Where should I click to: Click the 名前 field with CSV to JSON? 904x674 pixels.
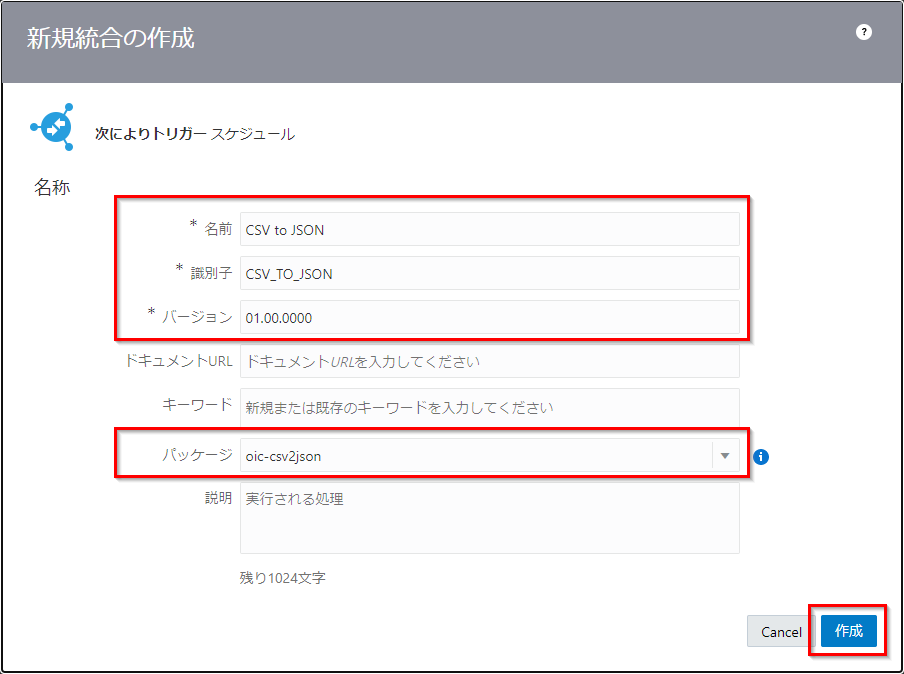point(489,229)
